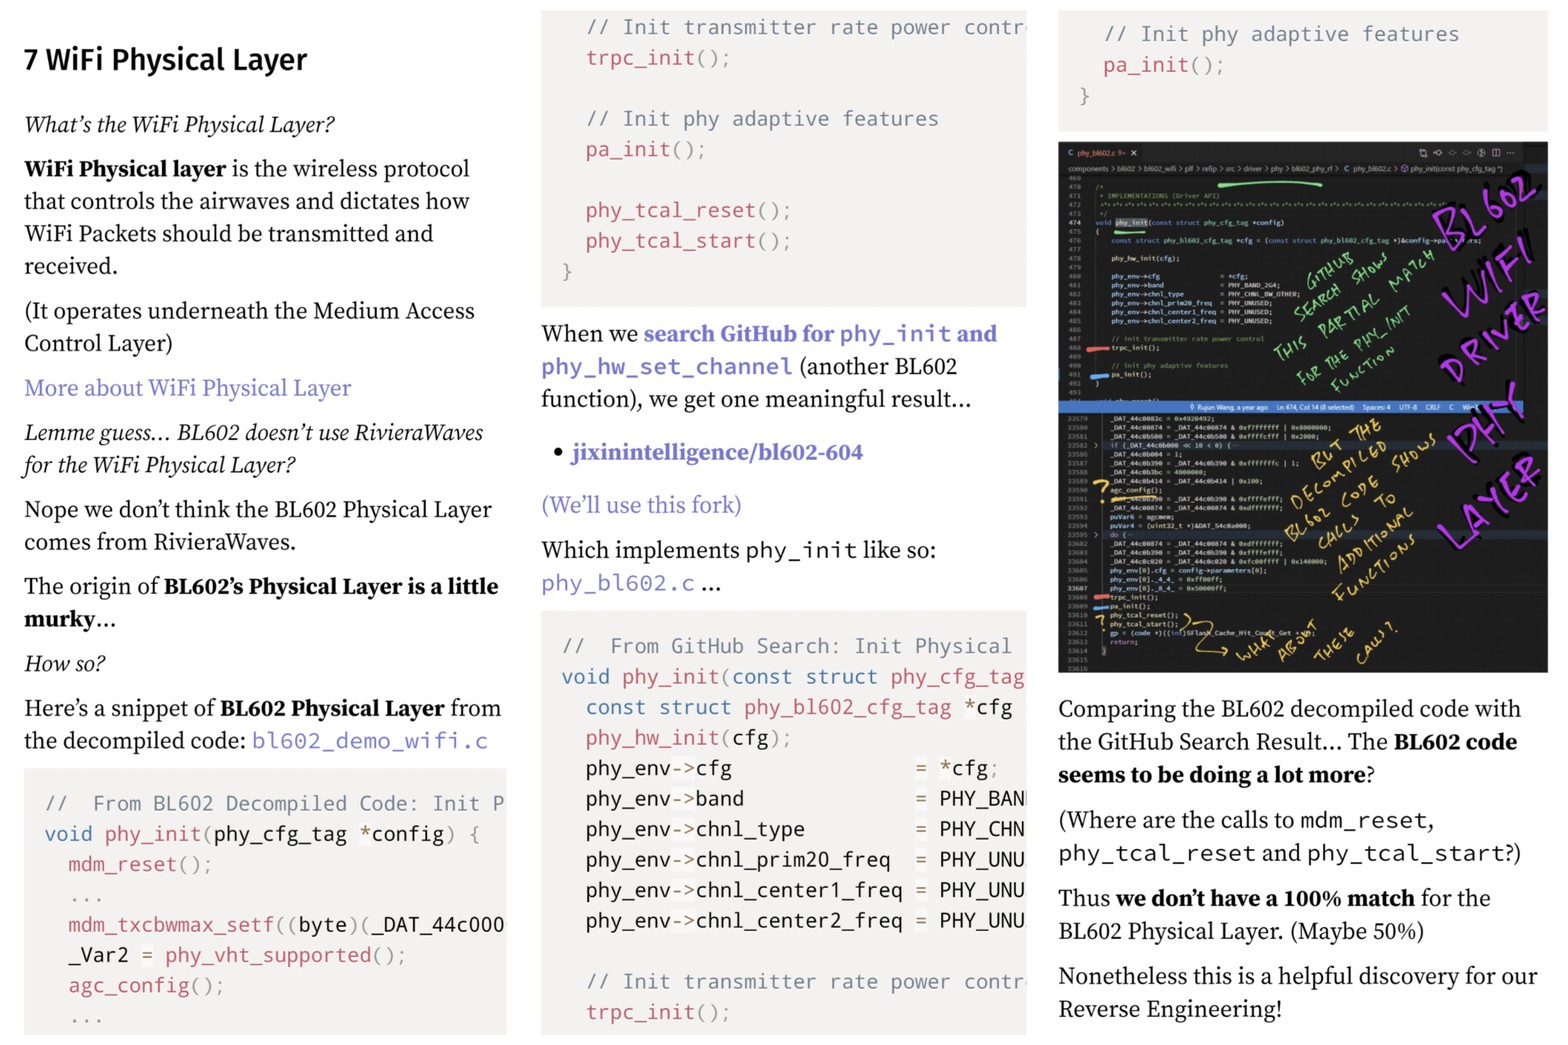Click the Open Changes icon in editor toolbar
The image size is (1568, 1045).
click(1437, 153)
